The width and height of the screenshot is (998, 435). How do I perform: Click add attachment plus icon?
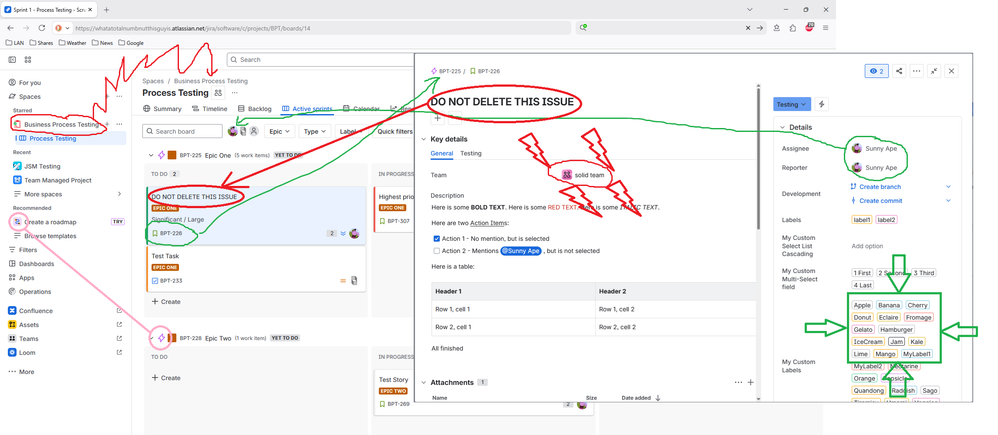pos(750,383)
